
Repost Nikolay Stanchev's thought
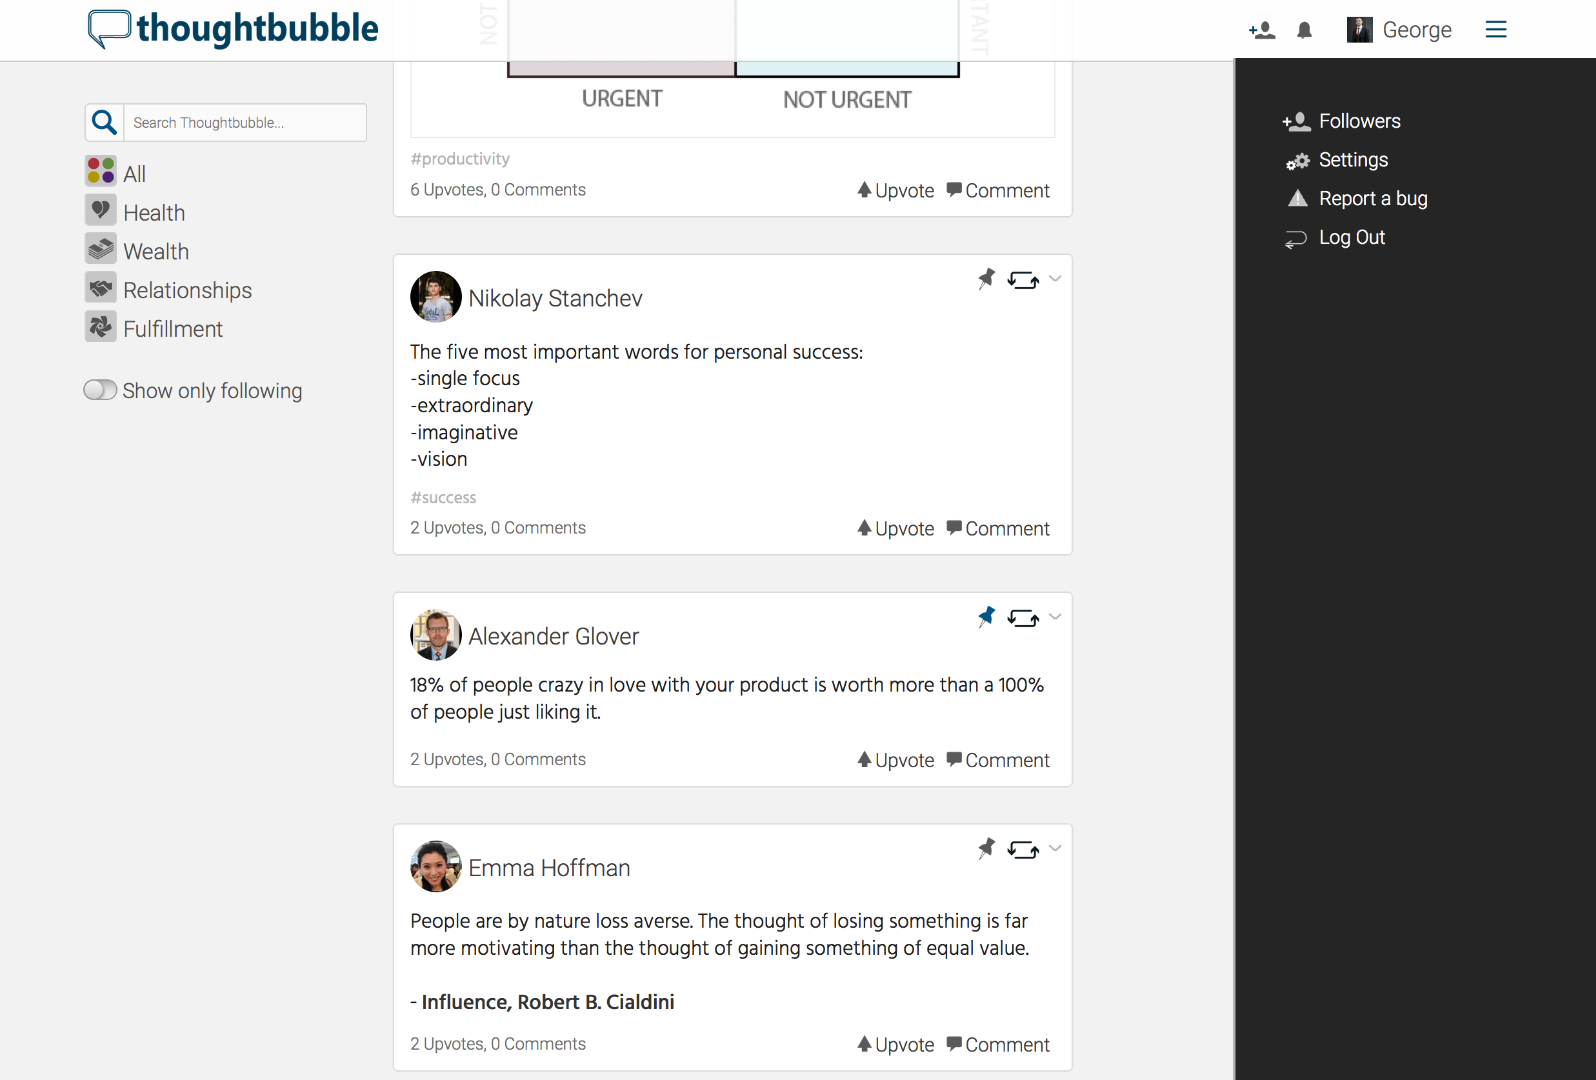coord(1022,280)
